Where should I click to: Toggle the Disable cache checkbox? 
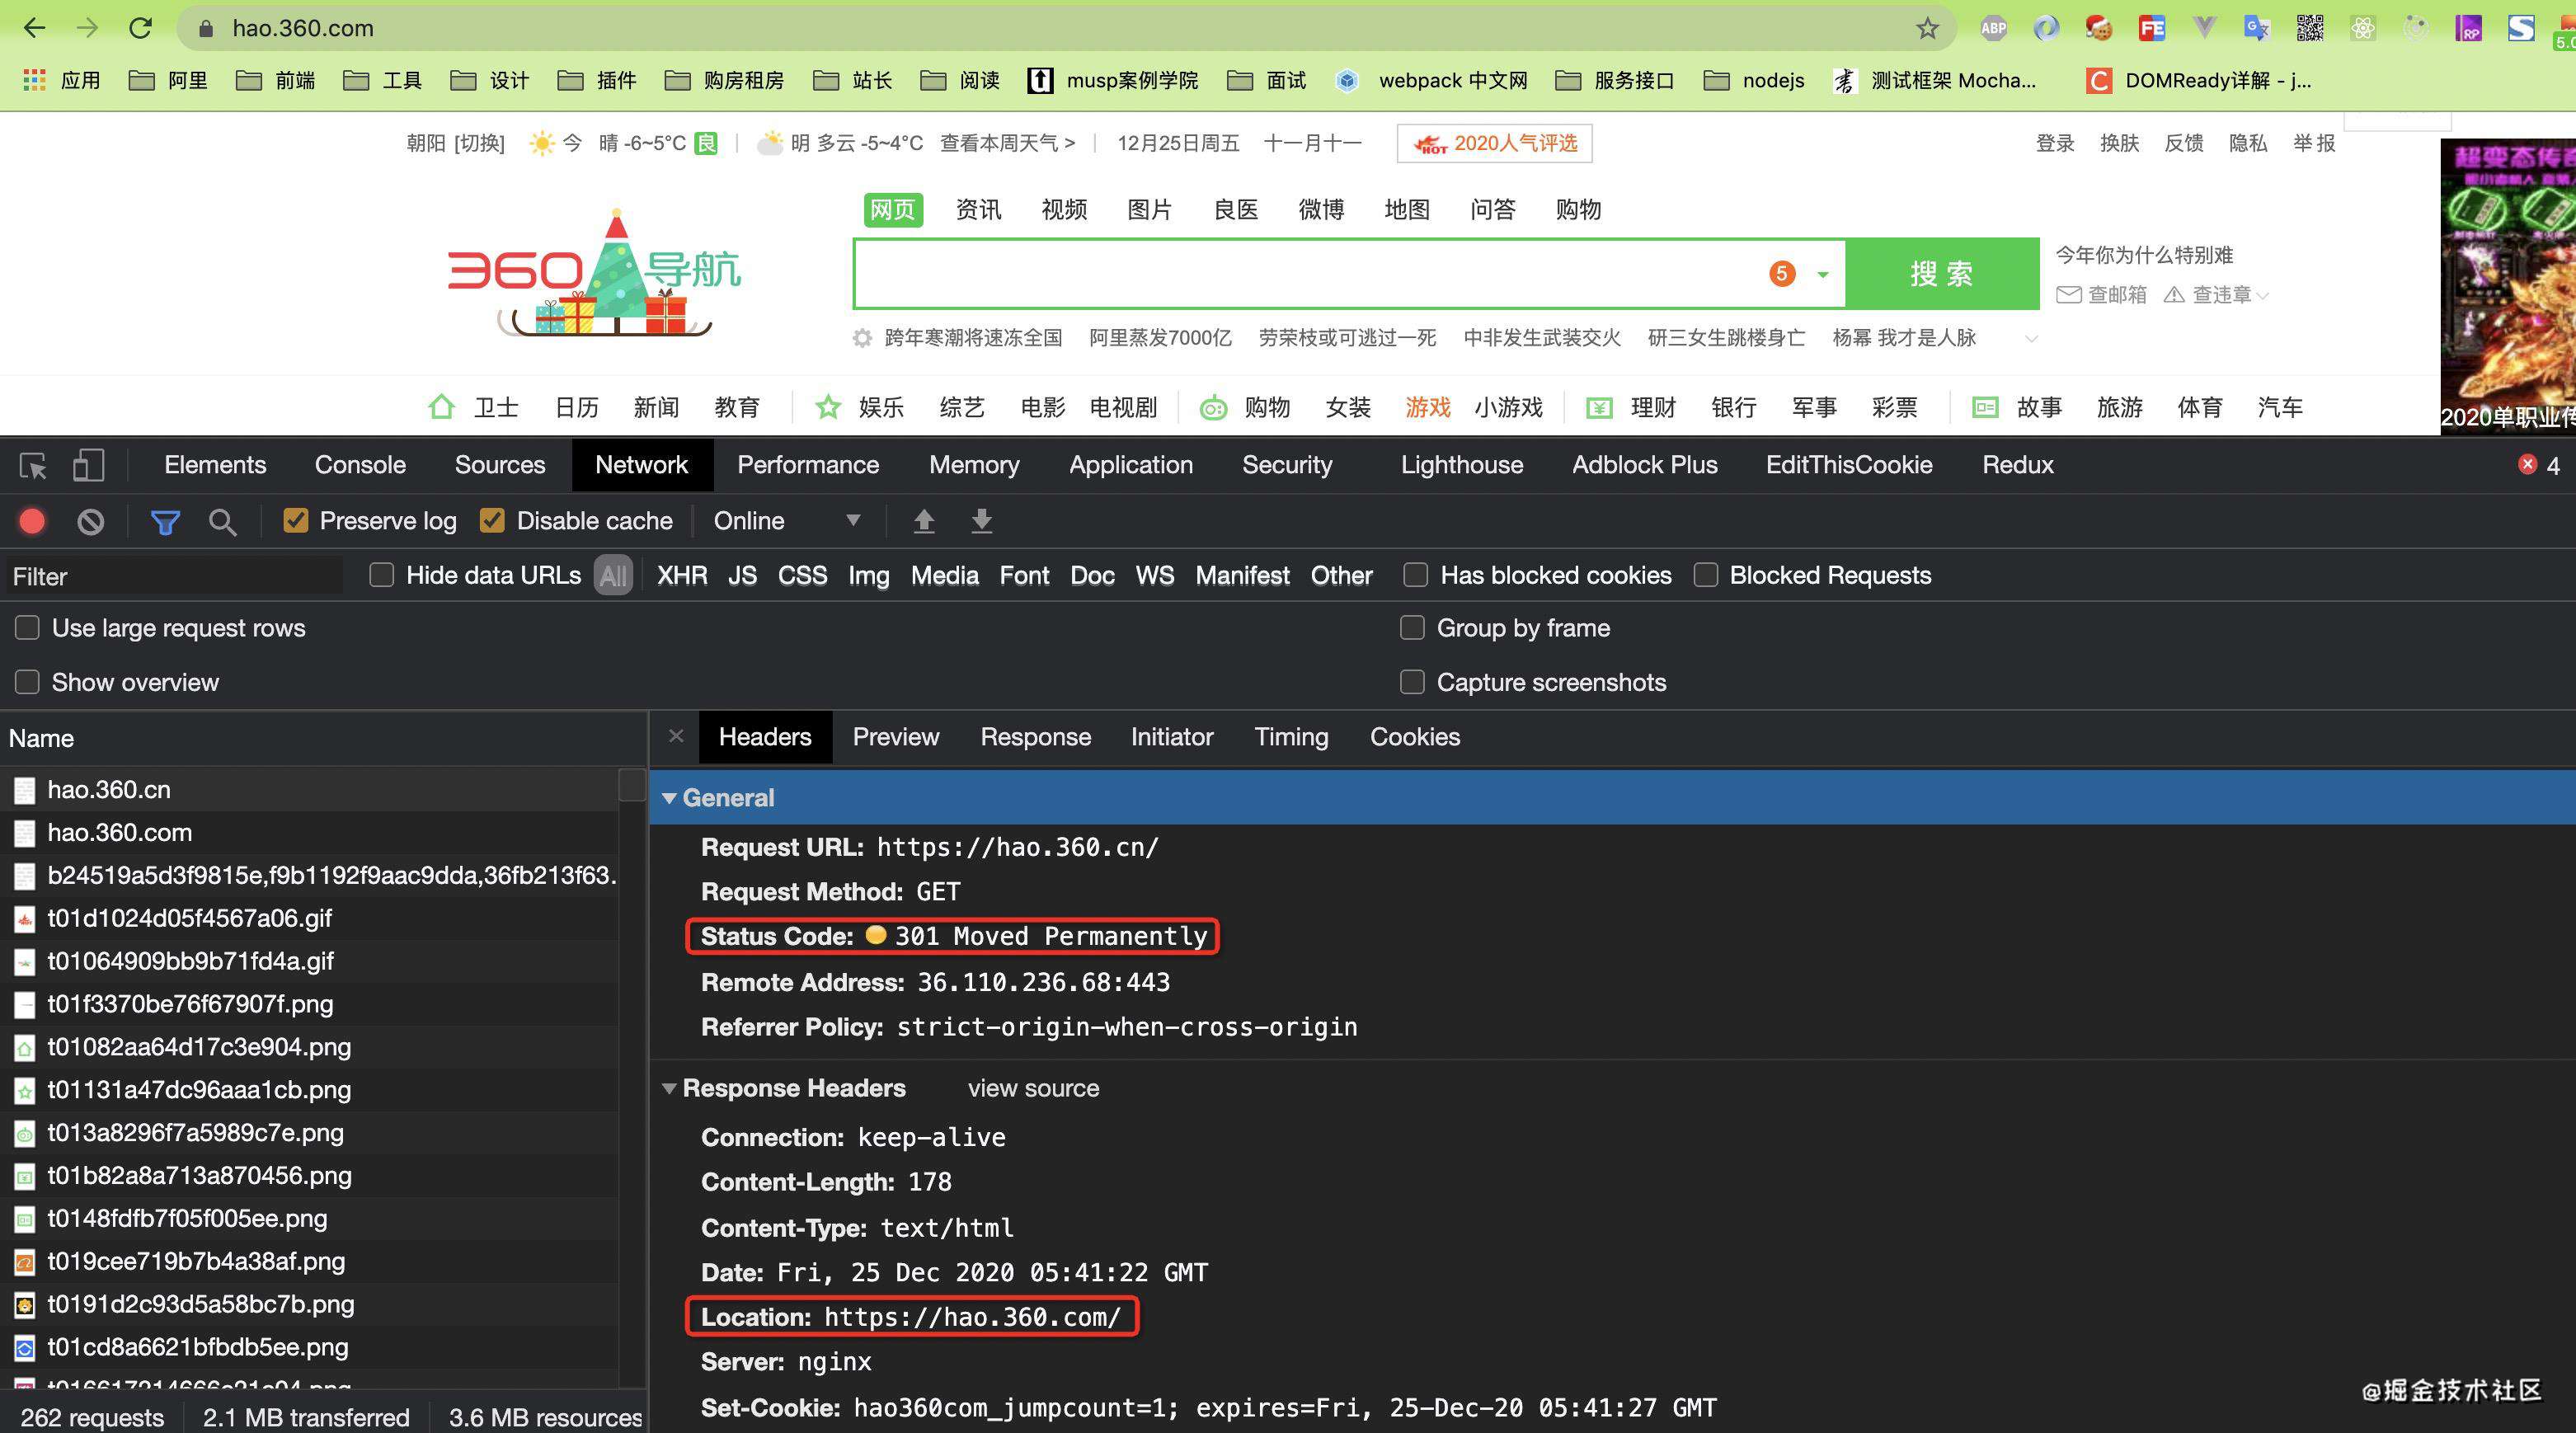pyautogui.click(x=492, y=520)
